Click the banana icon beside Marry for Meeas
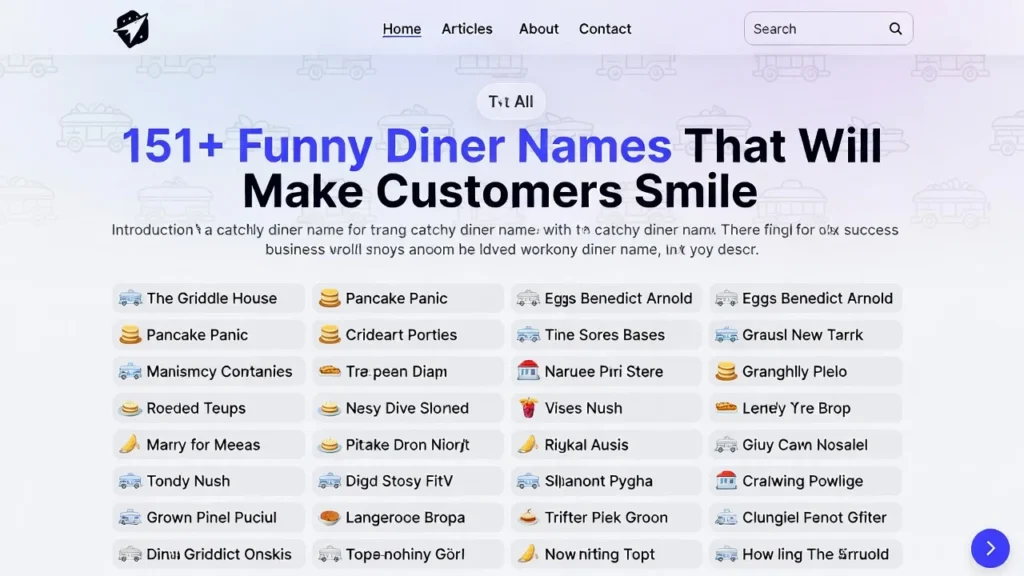 click(131, 444)
